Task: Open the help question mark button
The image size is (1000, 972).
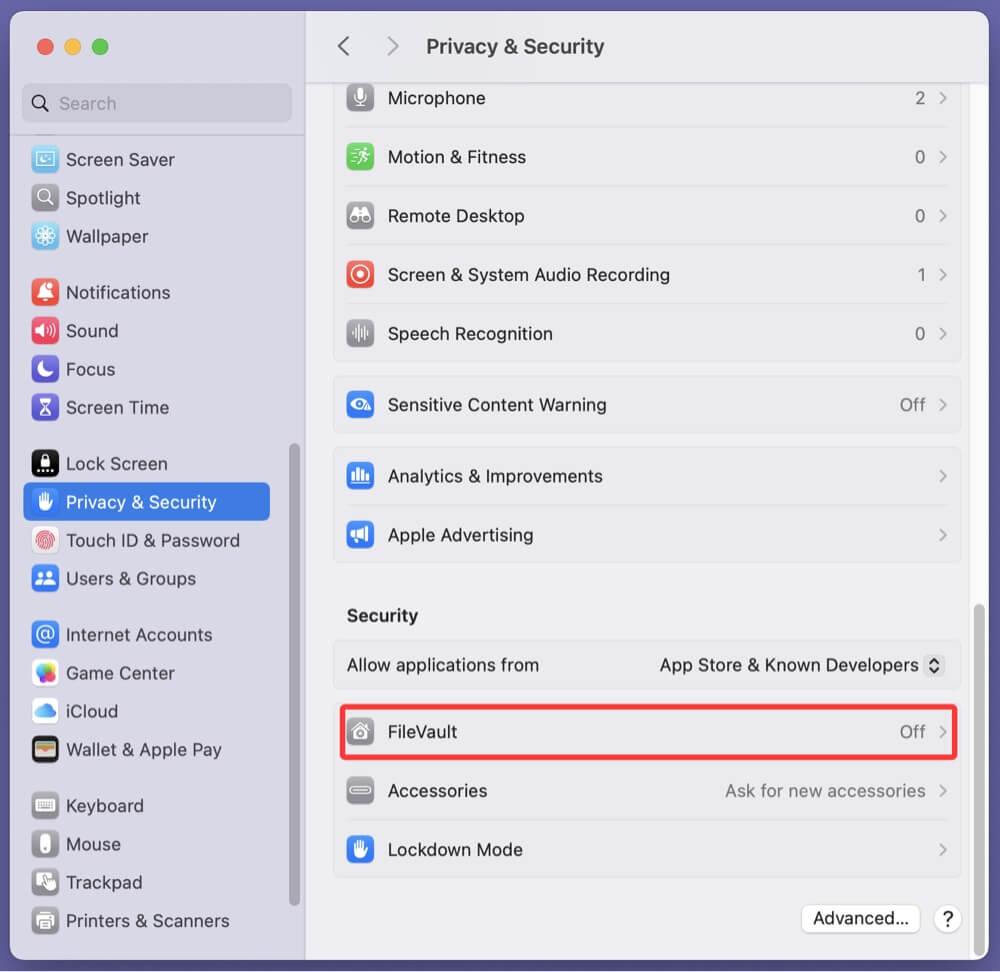Action: pos(946,918)
